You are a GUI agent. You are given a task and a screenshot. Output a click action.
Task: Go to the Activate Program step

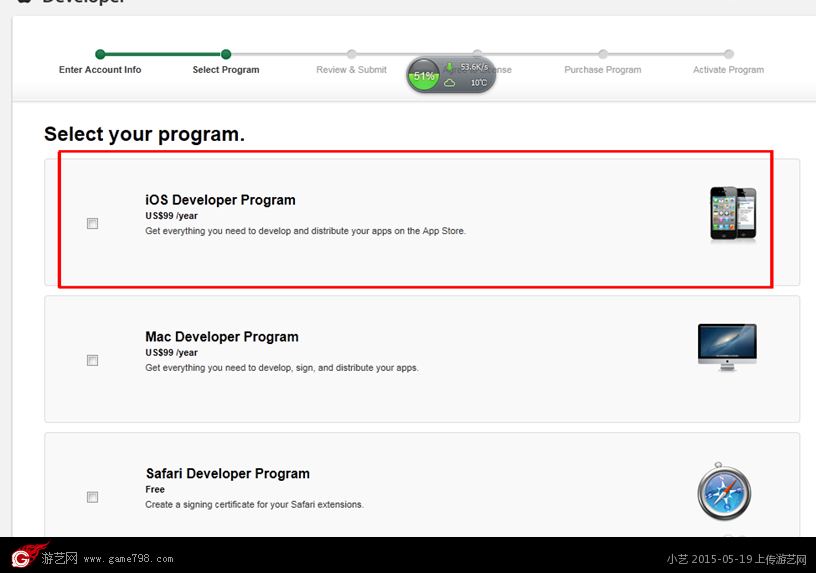click(x=729, y=70)
